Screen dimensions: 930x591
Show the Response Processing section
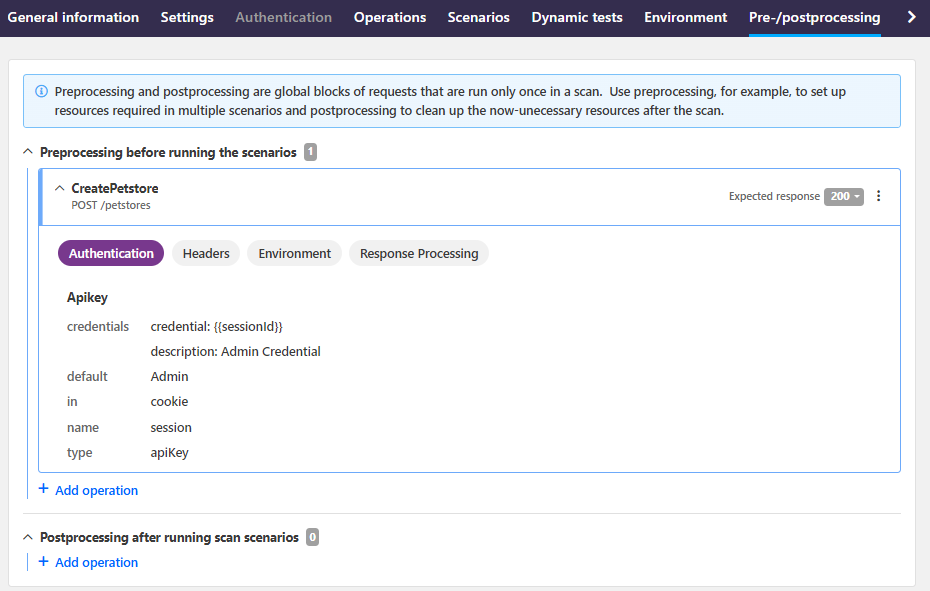(x=419, y=253)
